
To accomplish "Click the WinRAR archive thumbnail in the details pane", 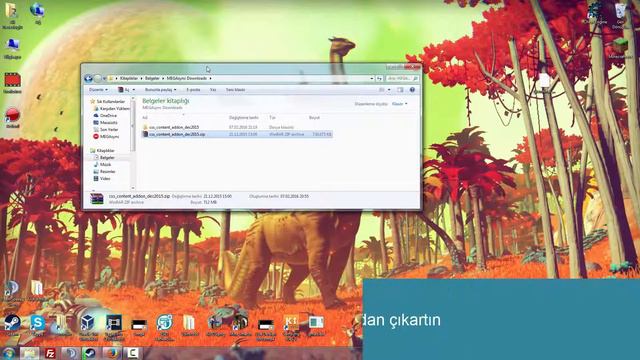I will point(97,199).
